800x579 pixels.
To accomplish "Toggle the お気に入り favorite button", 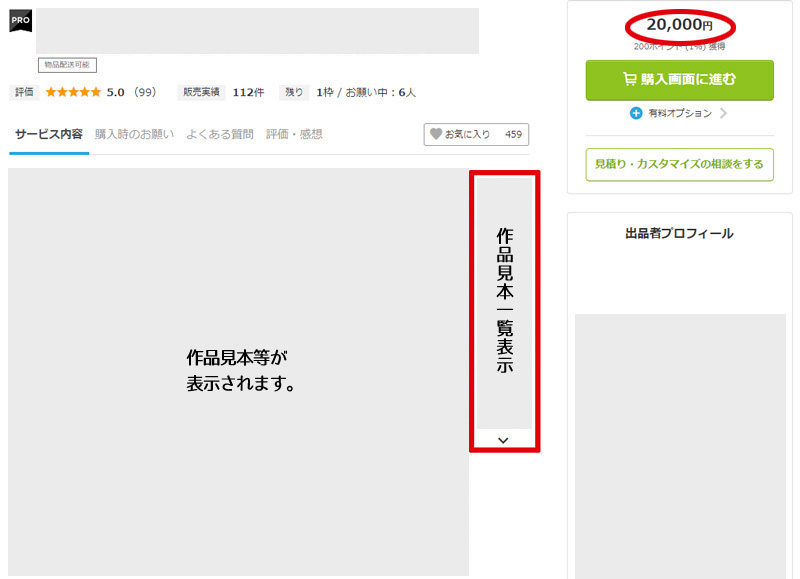I will click(476, 134).
